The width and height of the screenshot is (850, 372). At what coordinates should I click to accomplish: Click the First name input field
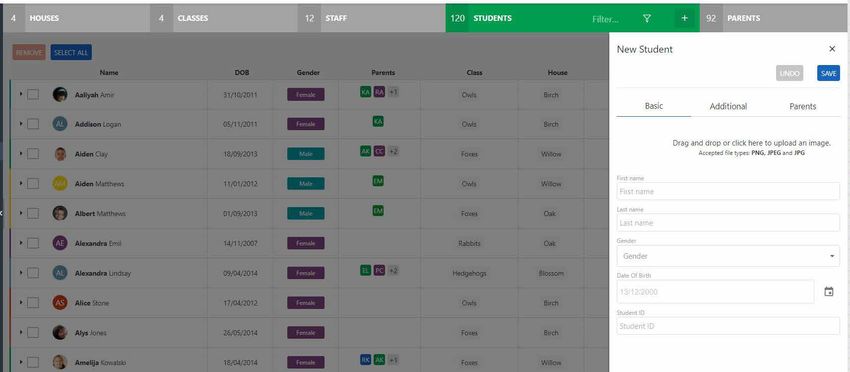point(728,191)
